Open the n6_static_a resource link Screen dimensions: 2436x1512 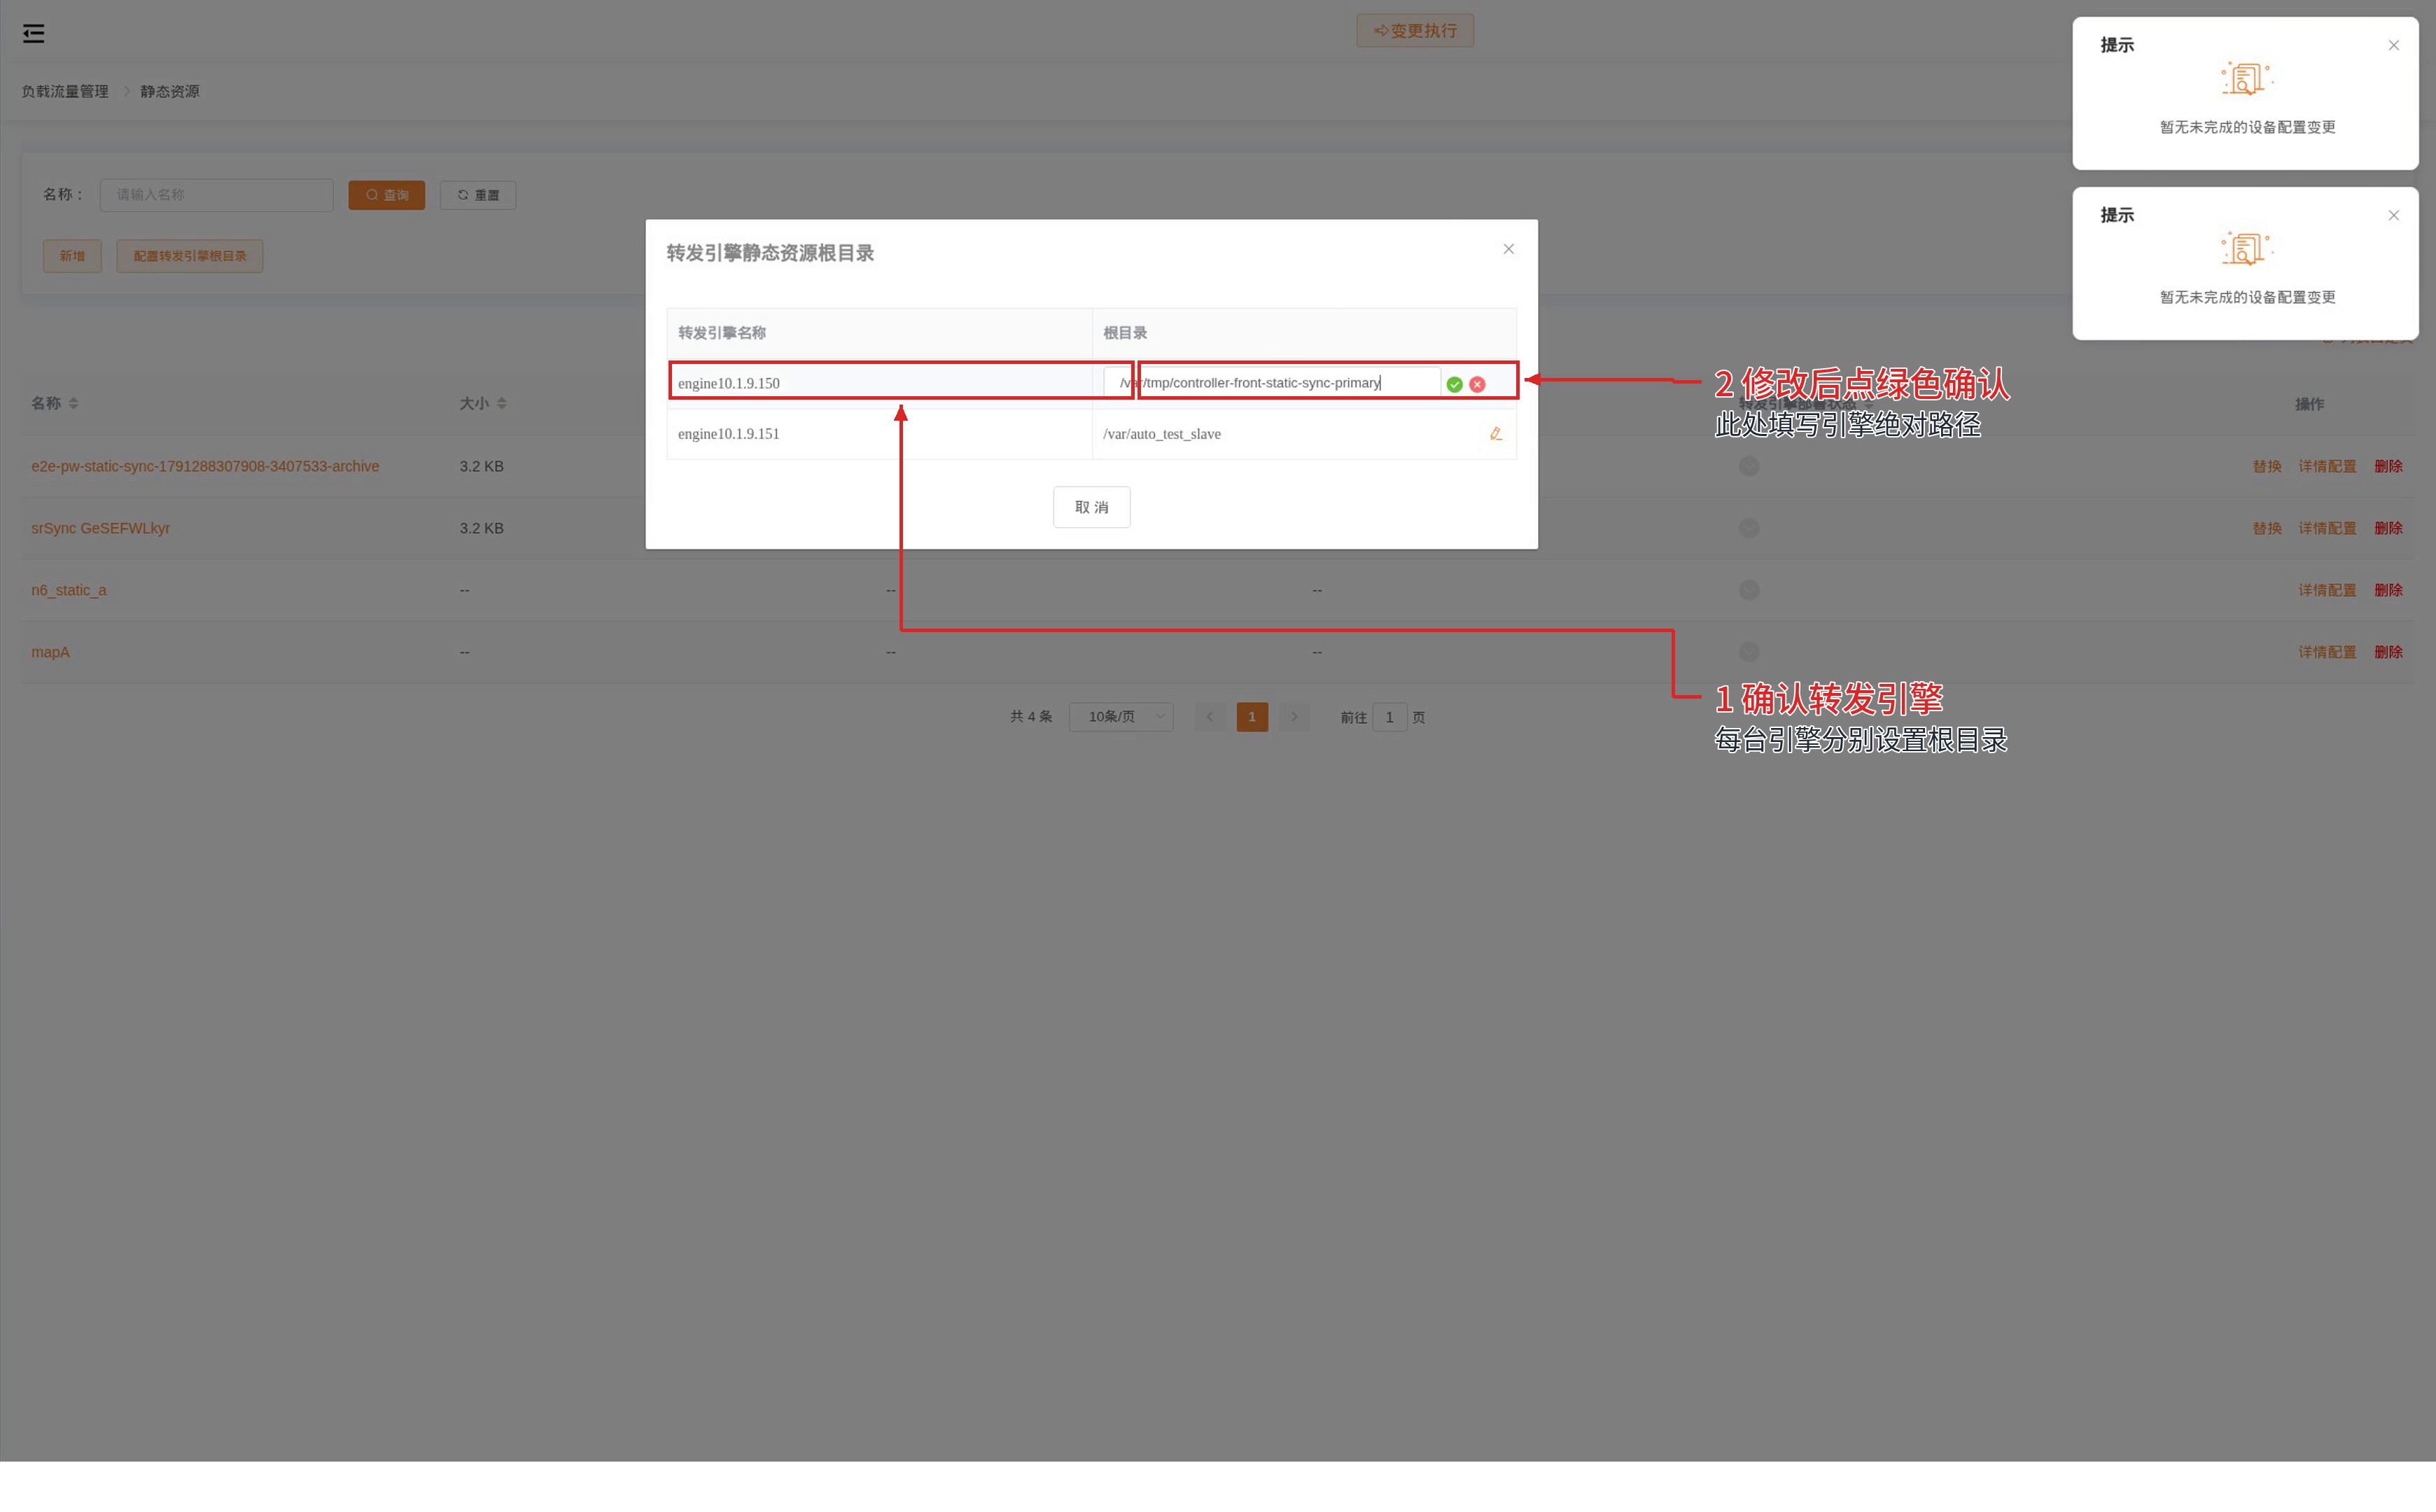tap(68, 590)
